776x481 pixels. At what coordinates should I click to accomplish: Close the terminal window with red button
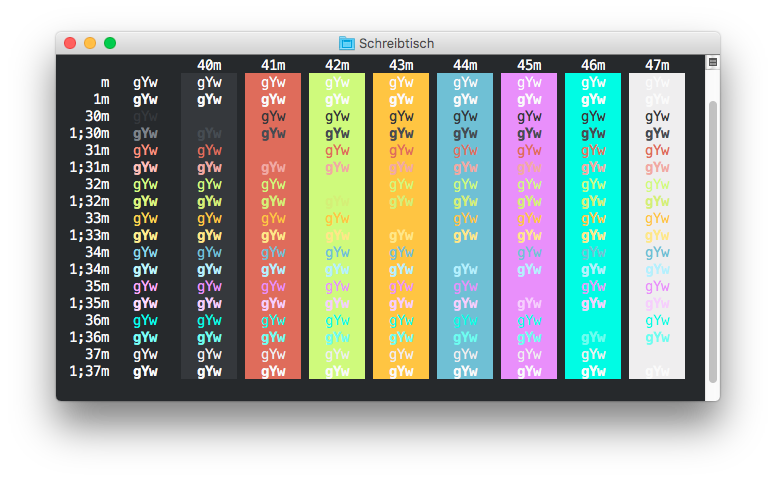[x=70, y=44]
